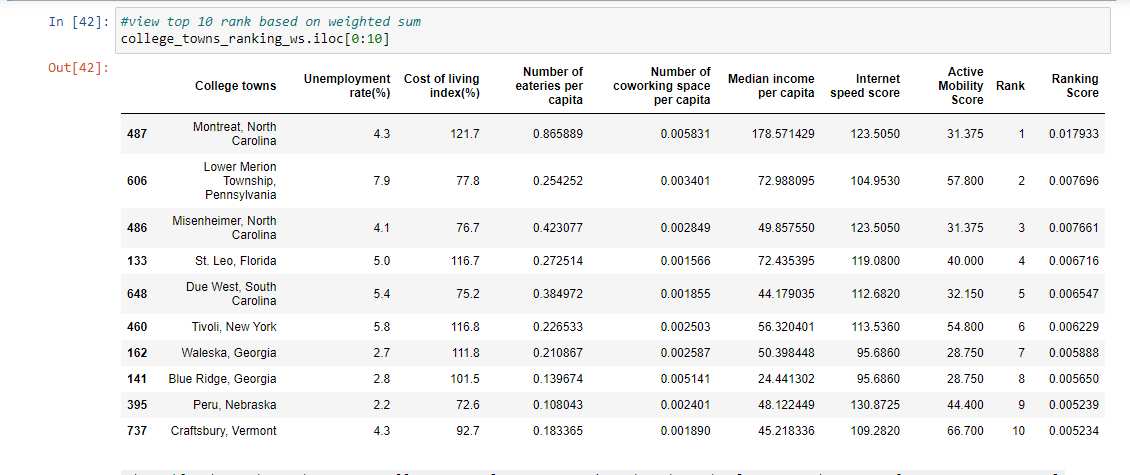Image resolution: width=1130 pixels, height=475 pixels.
Task: Click the 'Ranking Score' column header
Action: pos(1075,86)
